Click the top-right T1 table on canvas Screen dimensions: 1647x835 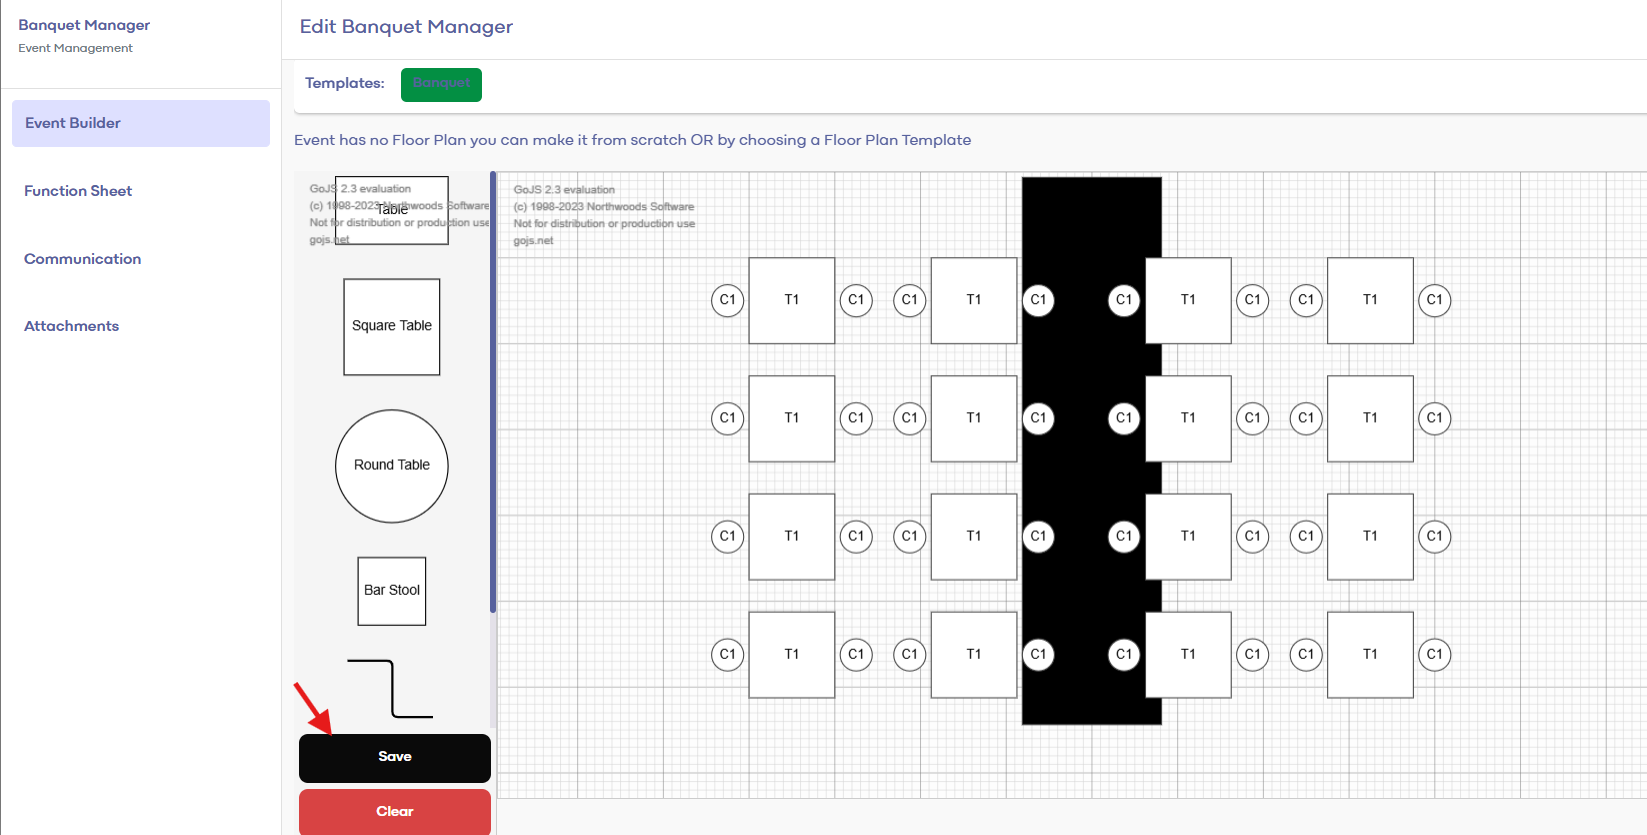coord(1369,300)
